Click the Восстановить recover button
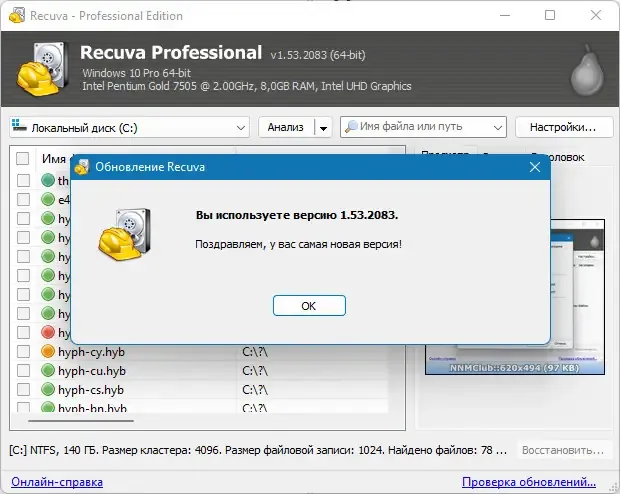620x494 pixels. 563,450
